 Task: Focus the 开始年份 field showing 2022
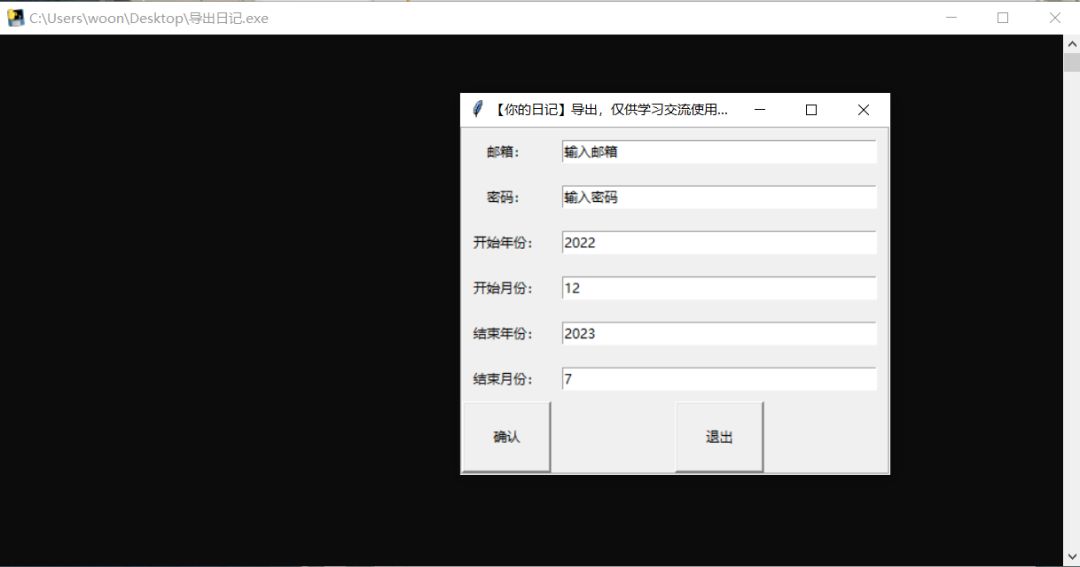[718, 243]
